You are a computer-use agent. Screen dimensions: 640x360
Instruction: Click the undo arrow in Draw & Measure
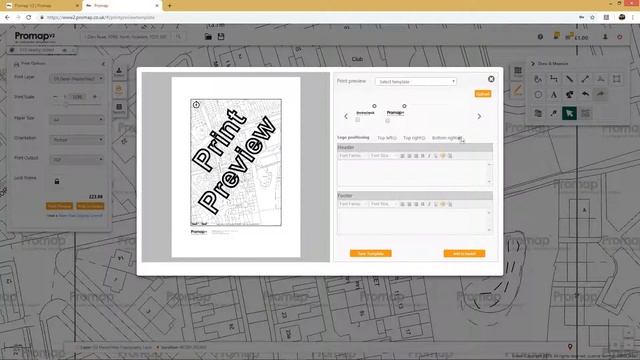(585, 95)
